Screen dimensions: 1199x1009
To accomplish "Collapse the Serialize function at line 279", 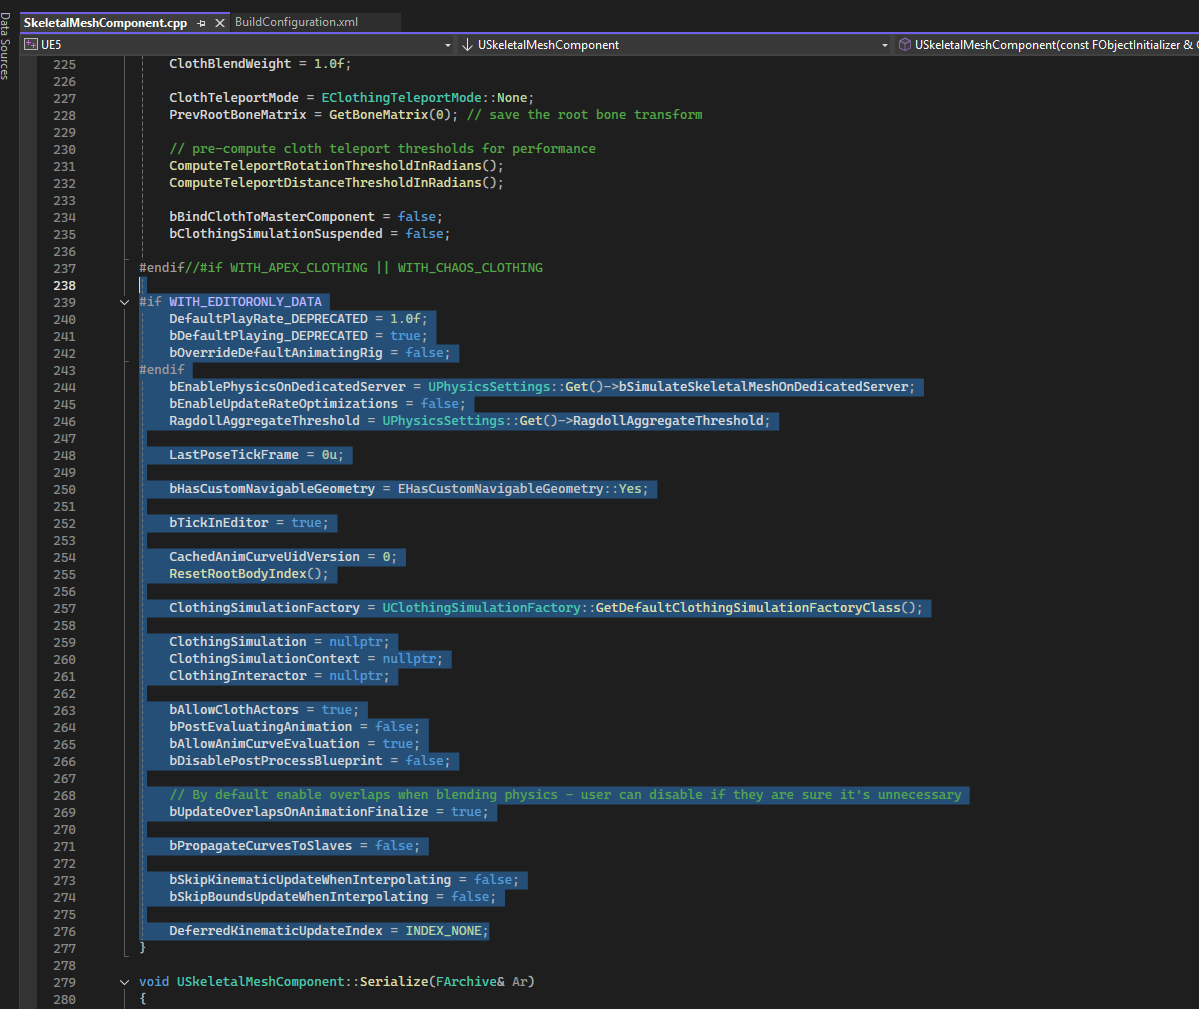I will click(125, 982).
